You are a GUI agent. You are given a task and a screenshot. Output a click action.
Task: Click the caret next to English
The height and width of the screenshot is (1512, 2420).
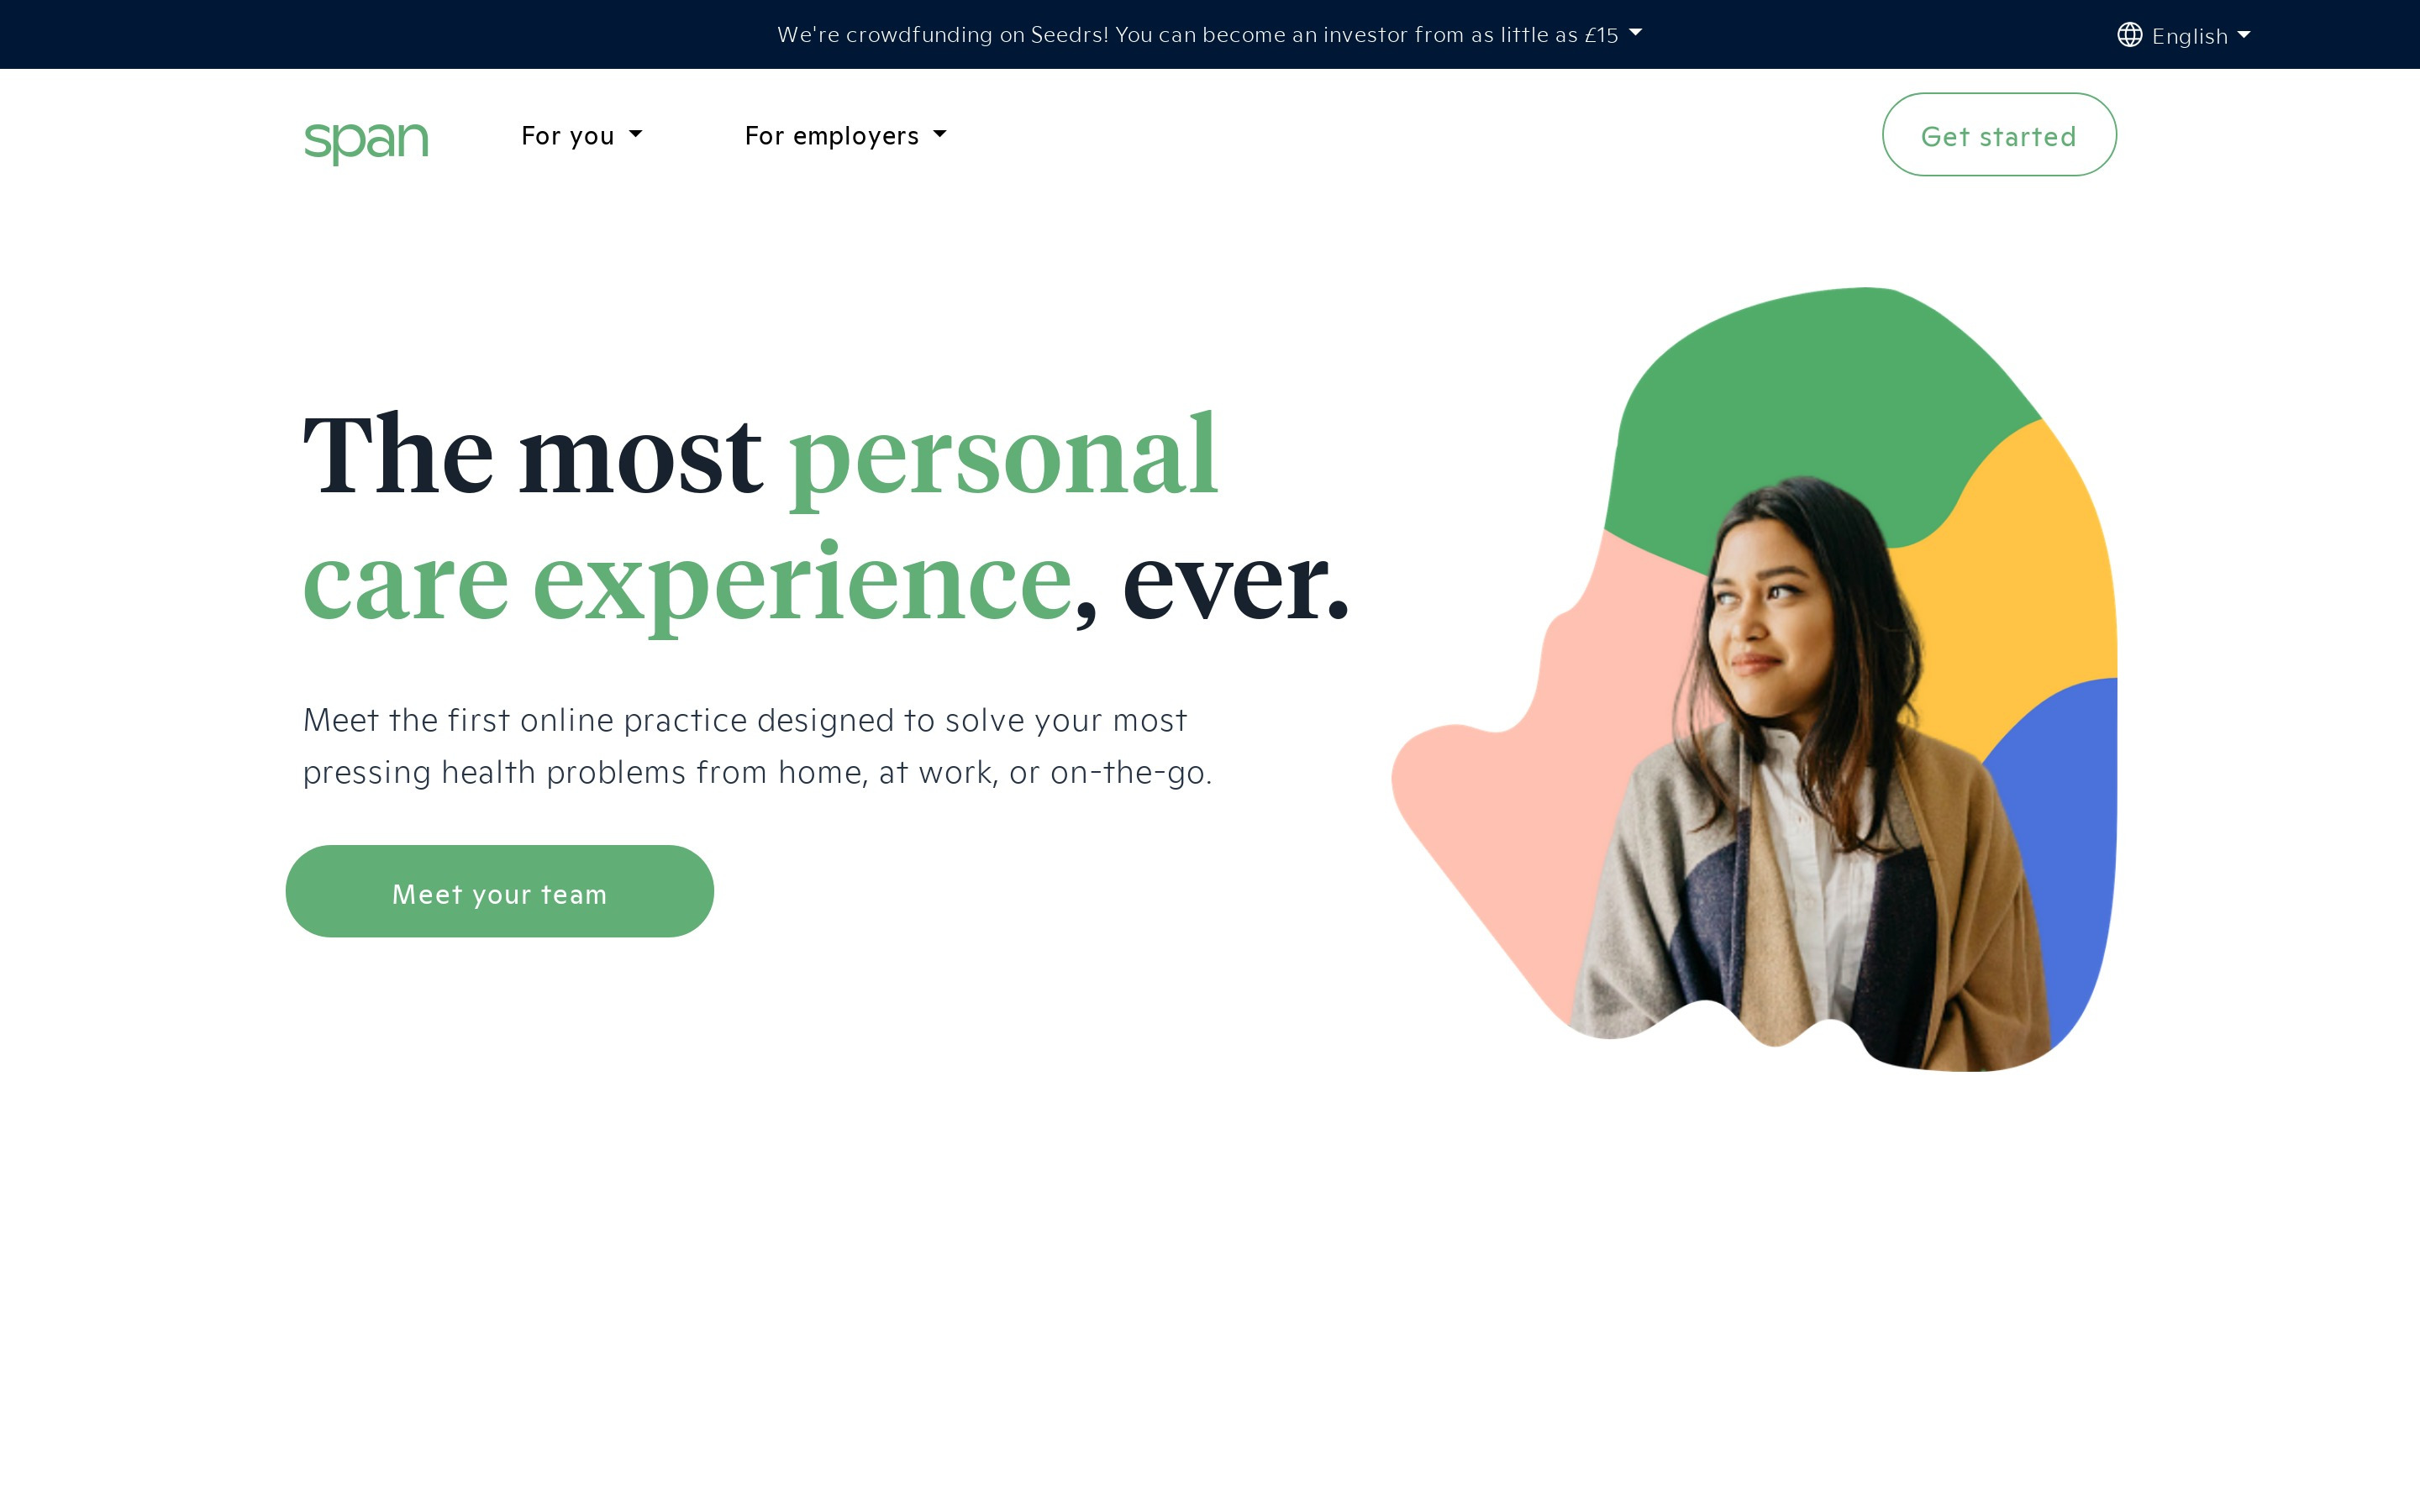click(x=2243, y=34)
